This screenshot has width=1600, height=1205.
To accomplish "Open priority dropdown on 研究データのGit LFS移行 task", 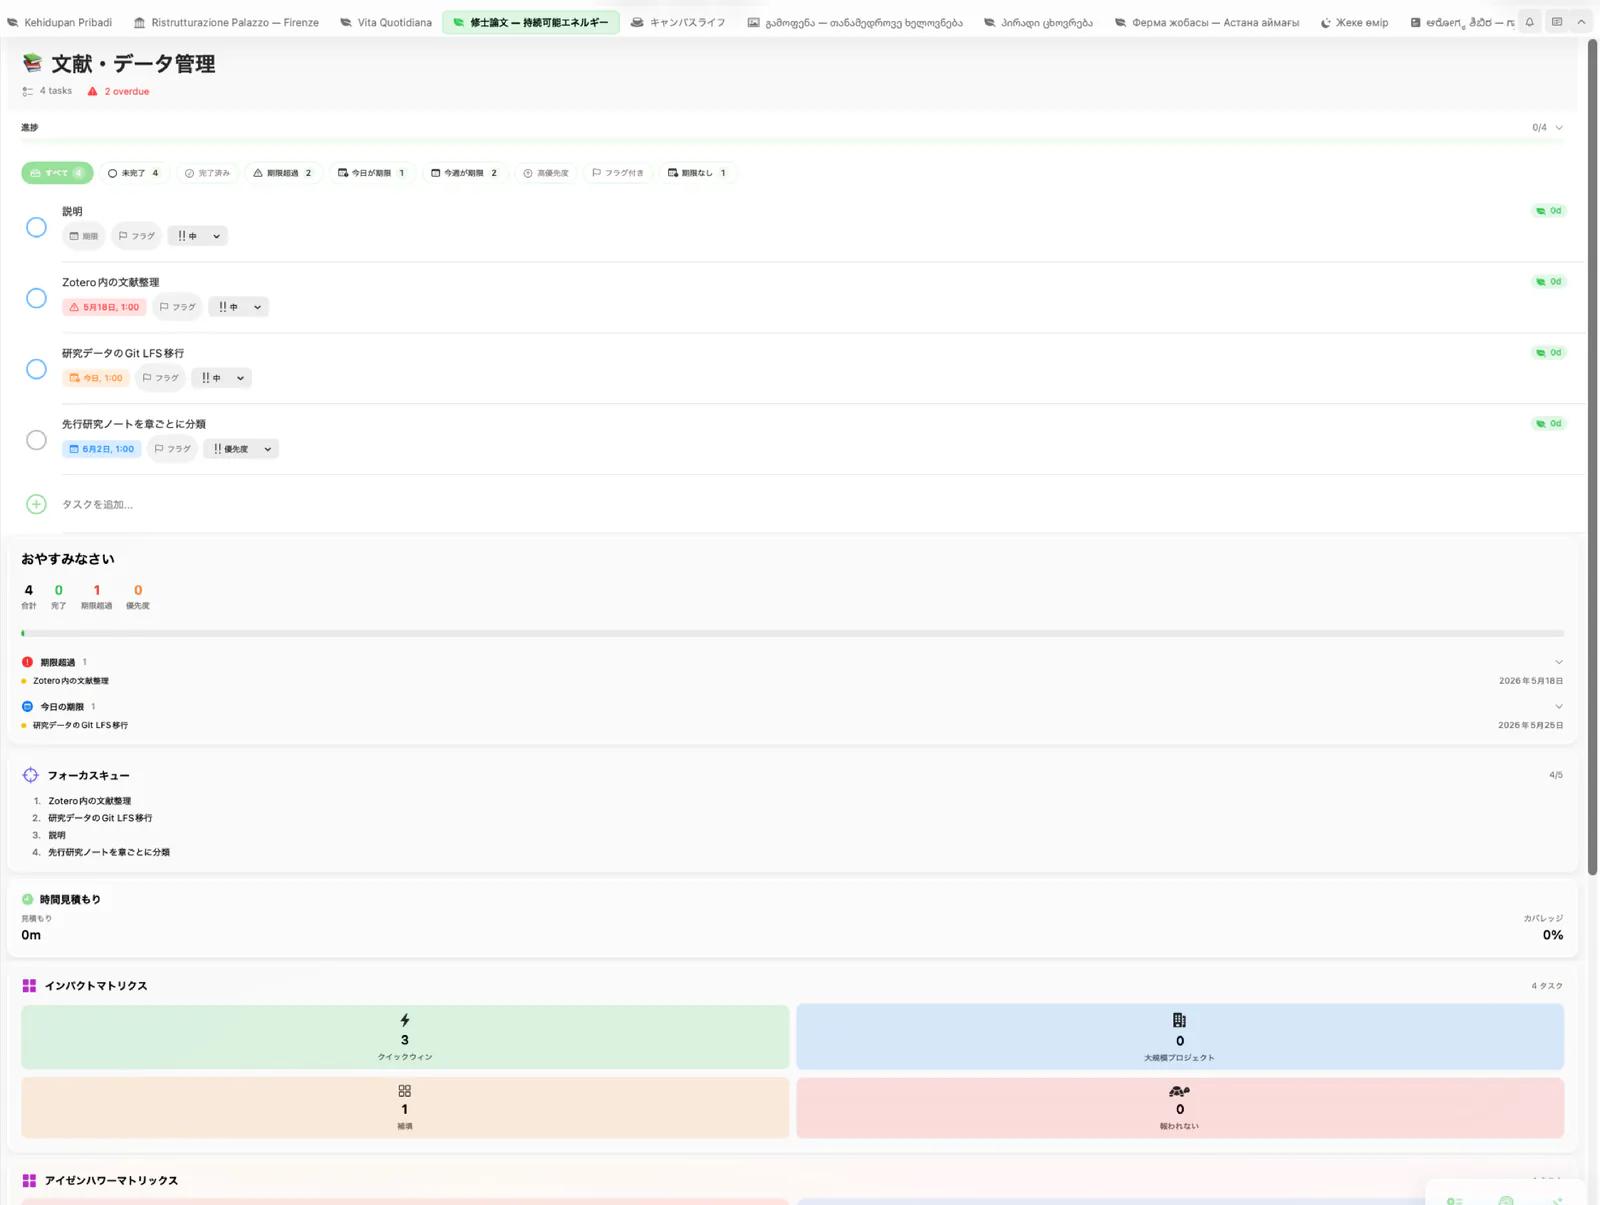I will point(222,378).
